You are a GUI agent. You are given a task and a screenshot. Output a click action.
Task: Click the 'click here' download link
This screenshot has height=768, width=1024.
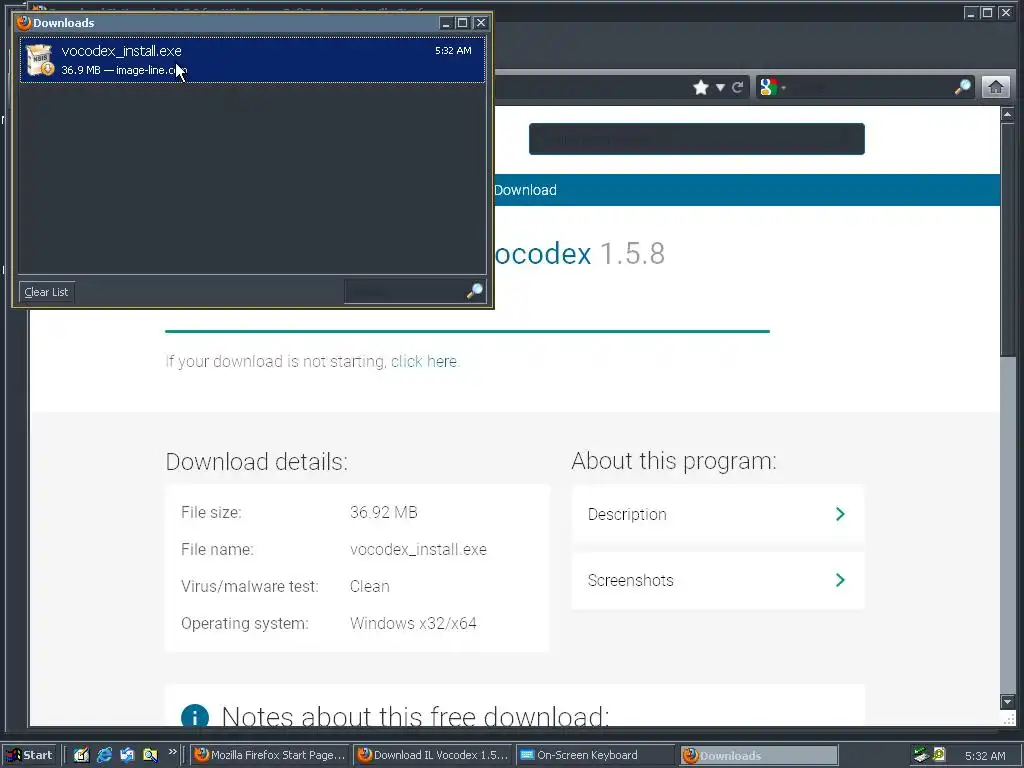coord(424,361)
